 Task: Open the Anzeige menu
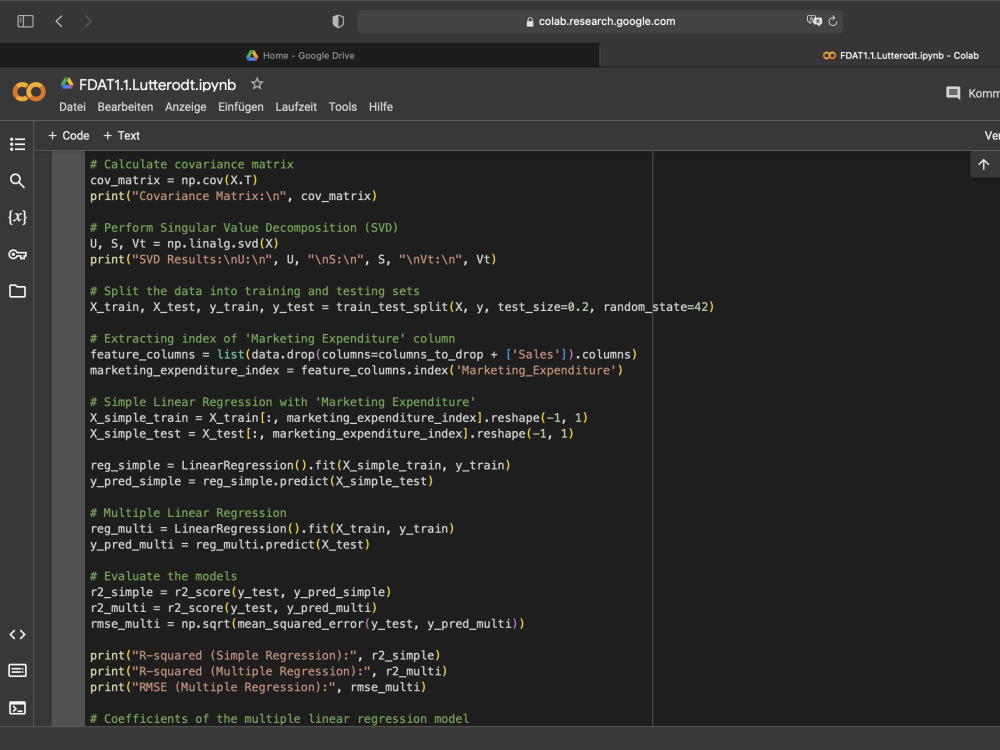point(186,107)
